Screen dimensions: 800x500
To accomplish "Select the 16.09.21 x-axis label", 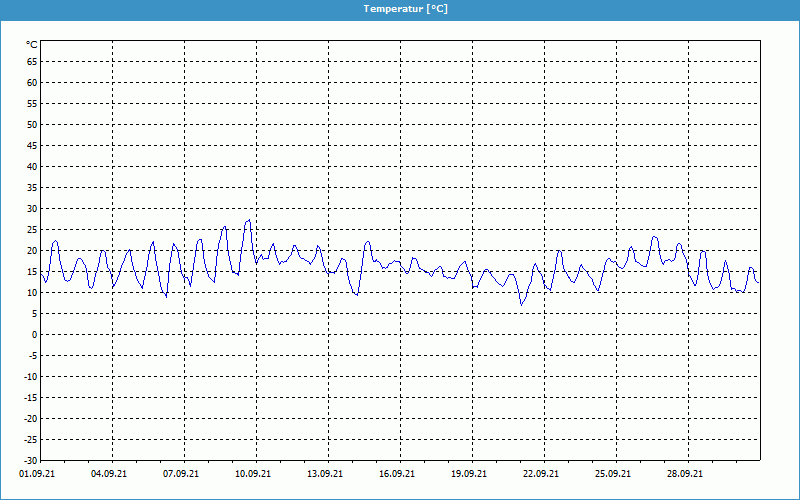I will tap(397, 474).
